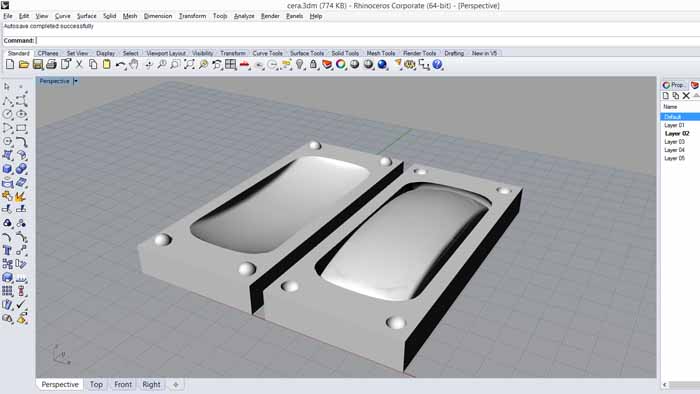
Task: Open the Mesh menu
Action: click(130, 16)
